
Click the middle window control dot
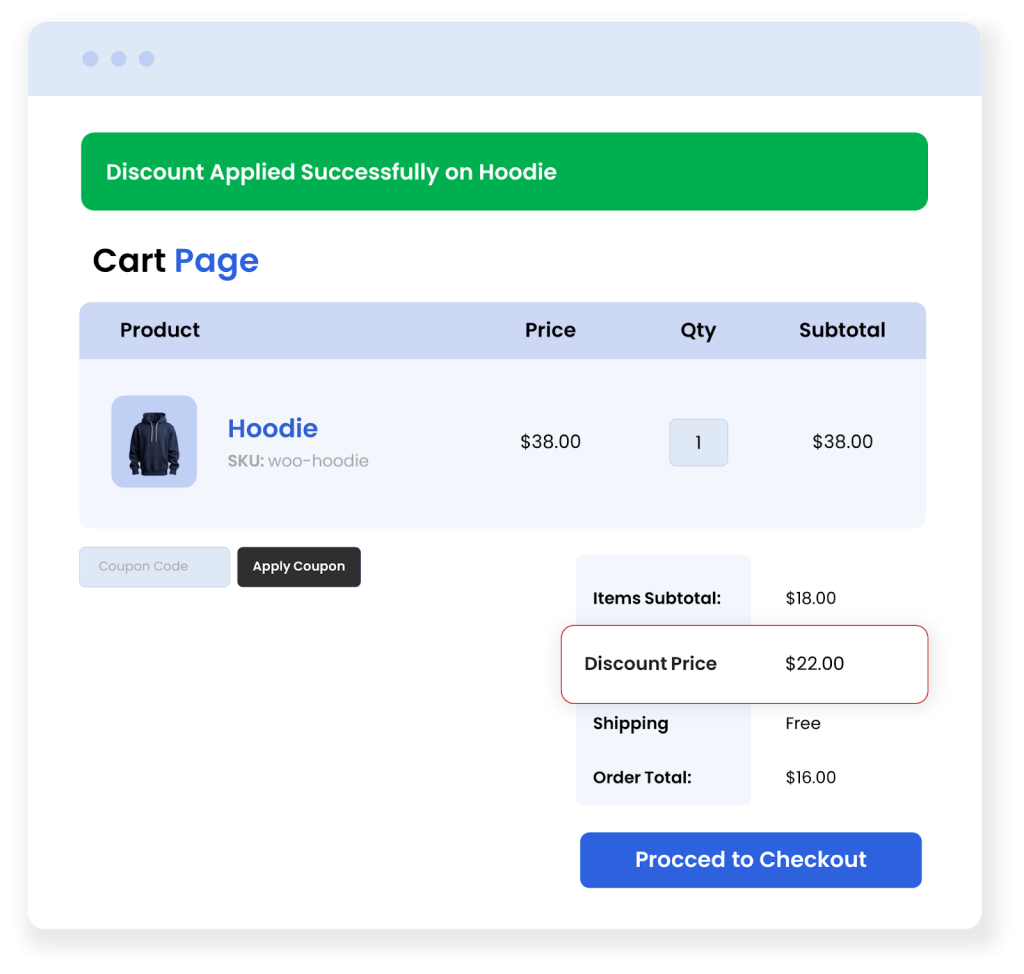(x=118, y=59)
